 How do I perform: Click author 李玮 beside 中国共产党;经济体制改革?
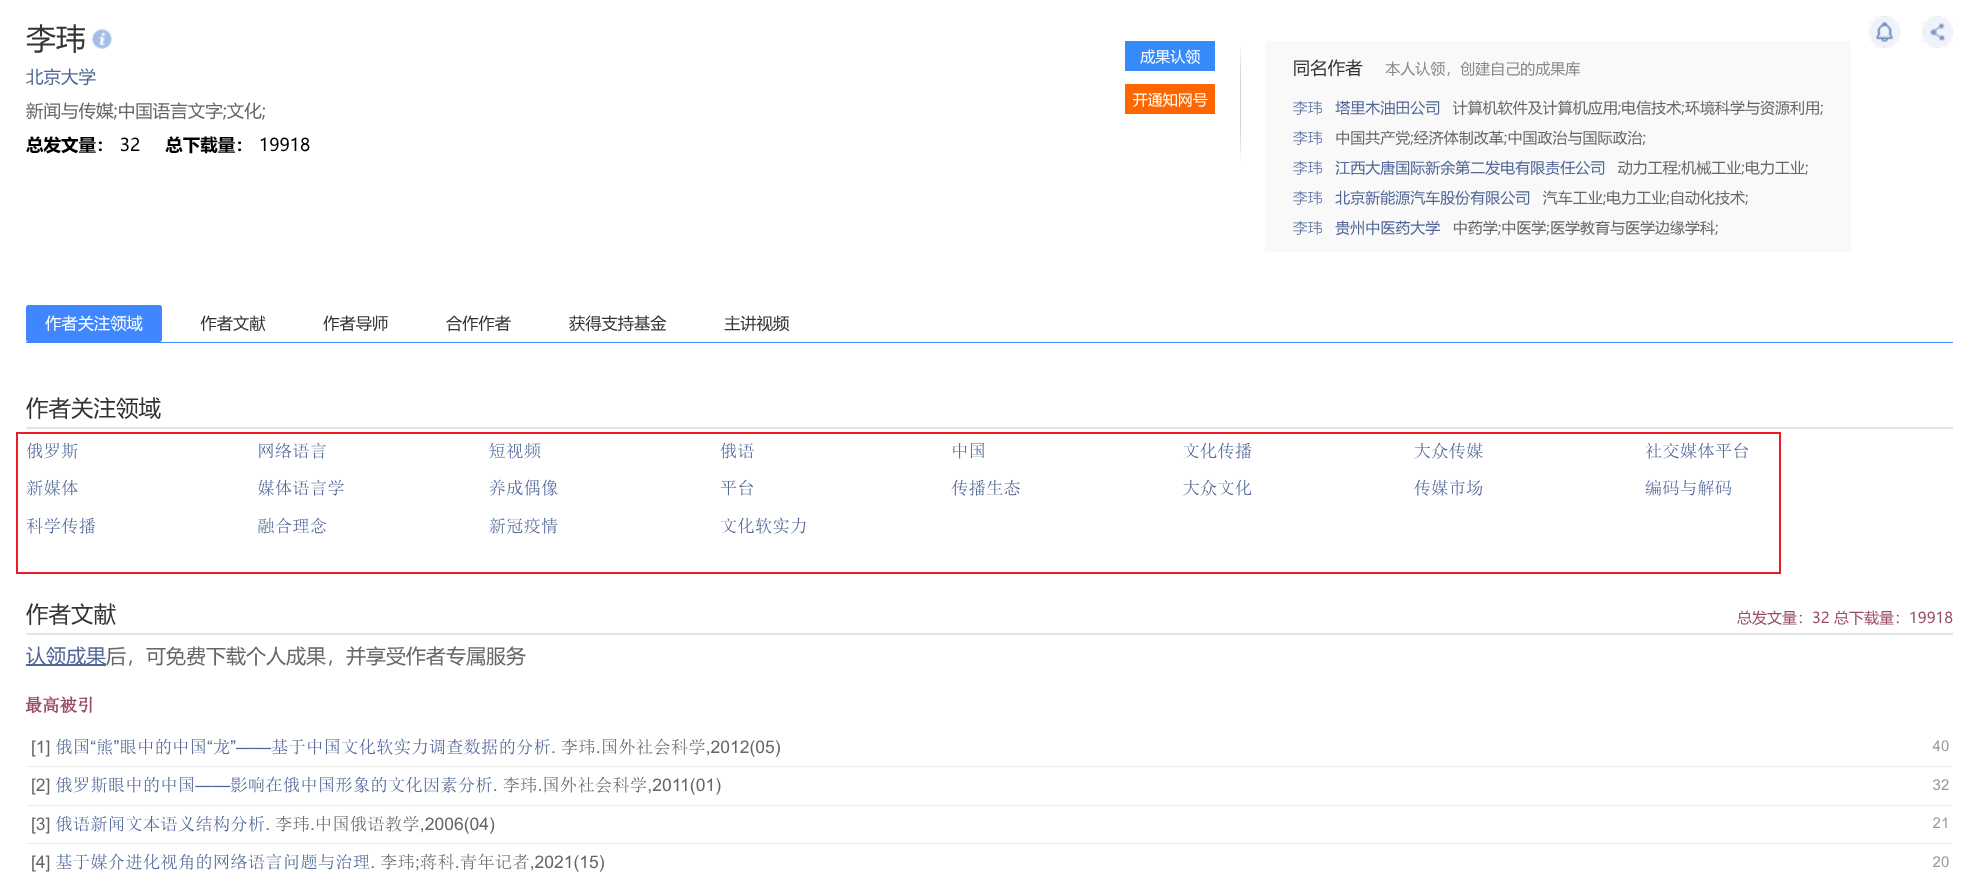click(x=1307, y=138)
